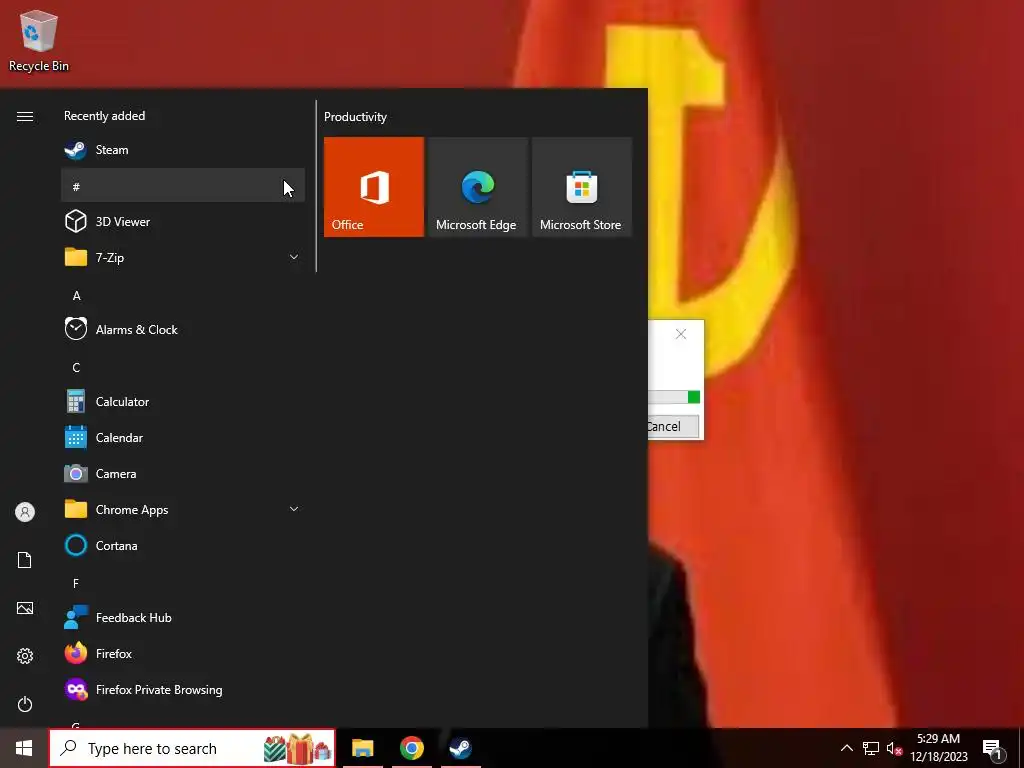Click the # letter group header
This screenshot has height=768, width=1024.
183,186
